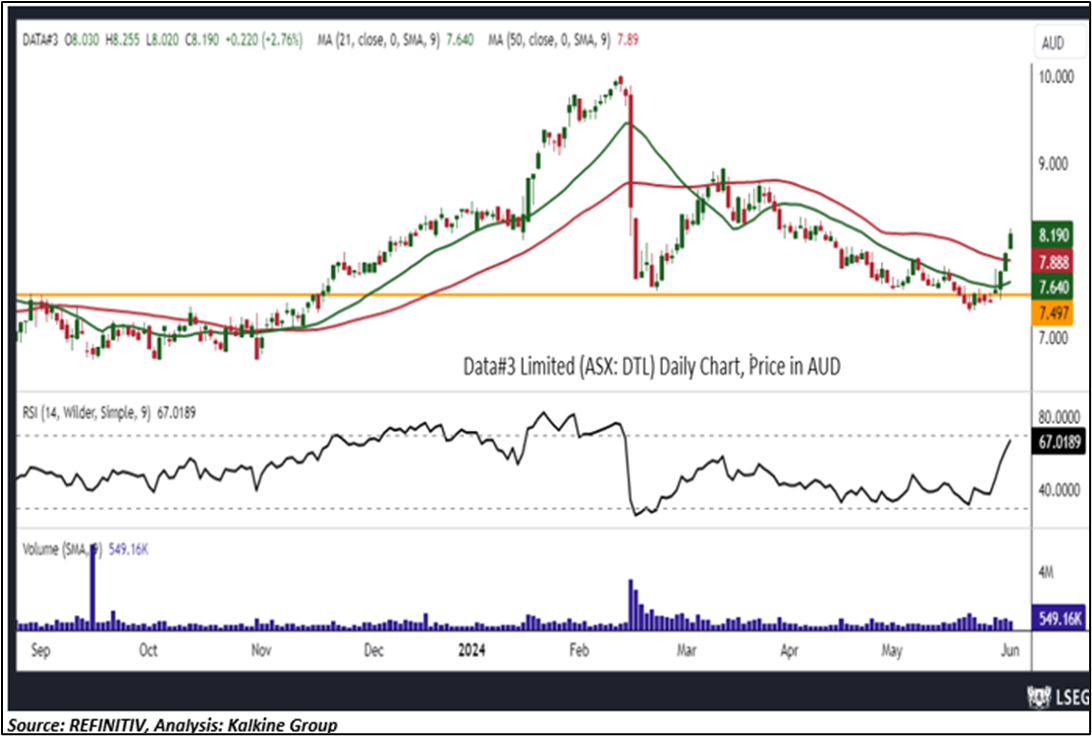The height and width of the screenshot is (736, 1092).
Task: Open the RSI (14, Wilder, Simple, 9) legend
Action: [x=85, y=413]
